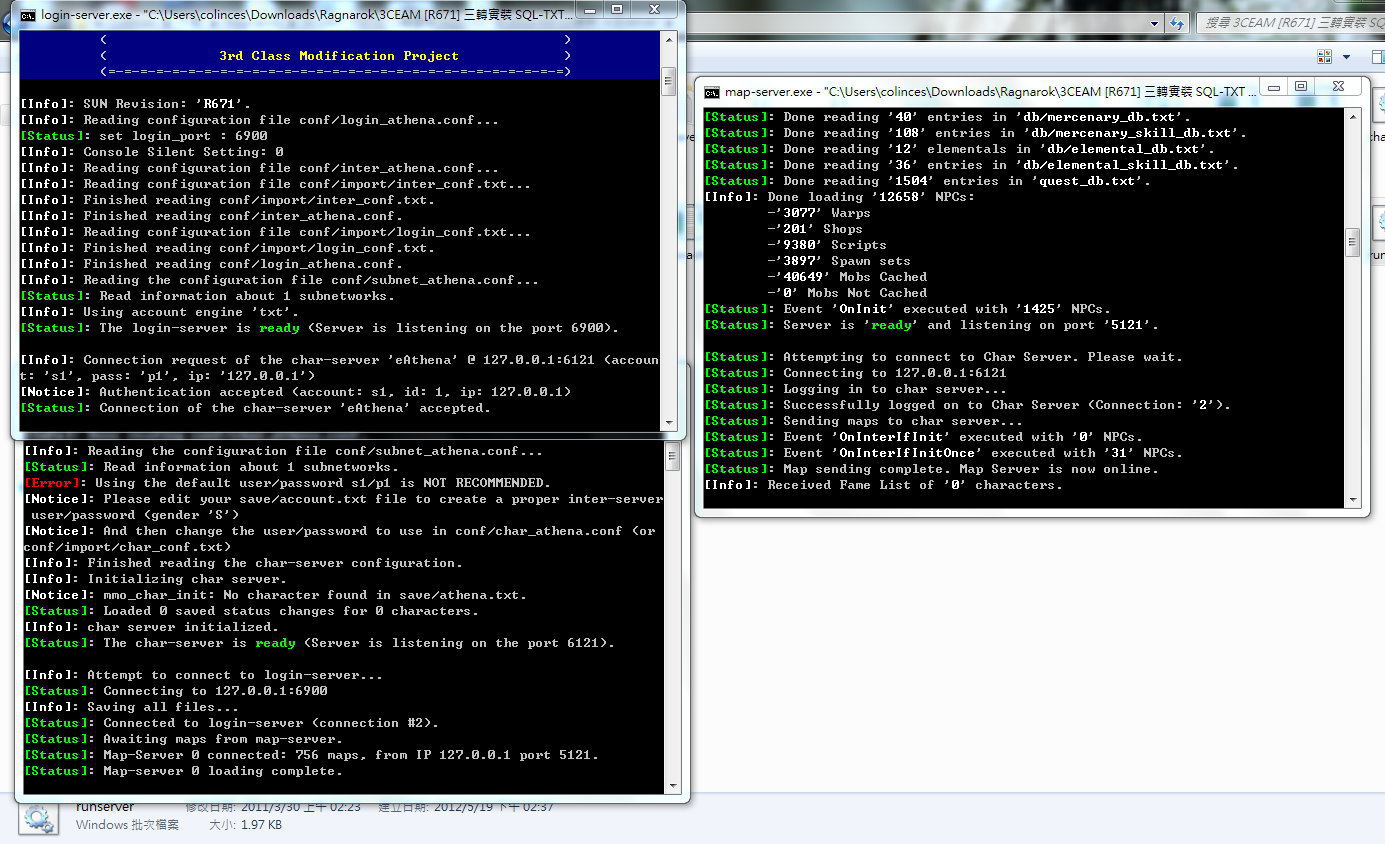Select the runserver batch file gear icon
The width and height of the screenshot is (1385, 844).
39,819
